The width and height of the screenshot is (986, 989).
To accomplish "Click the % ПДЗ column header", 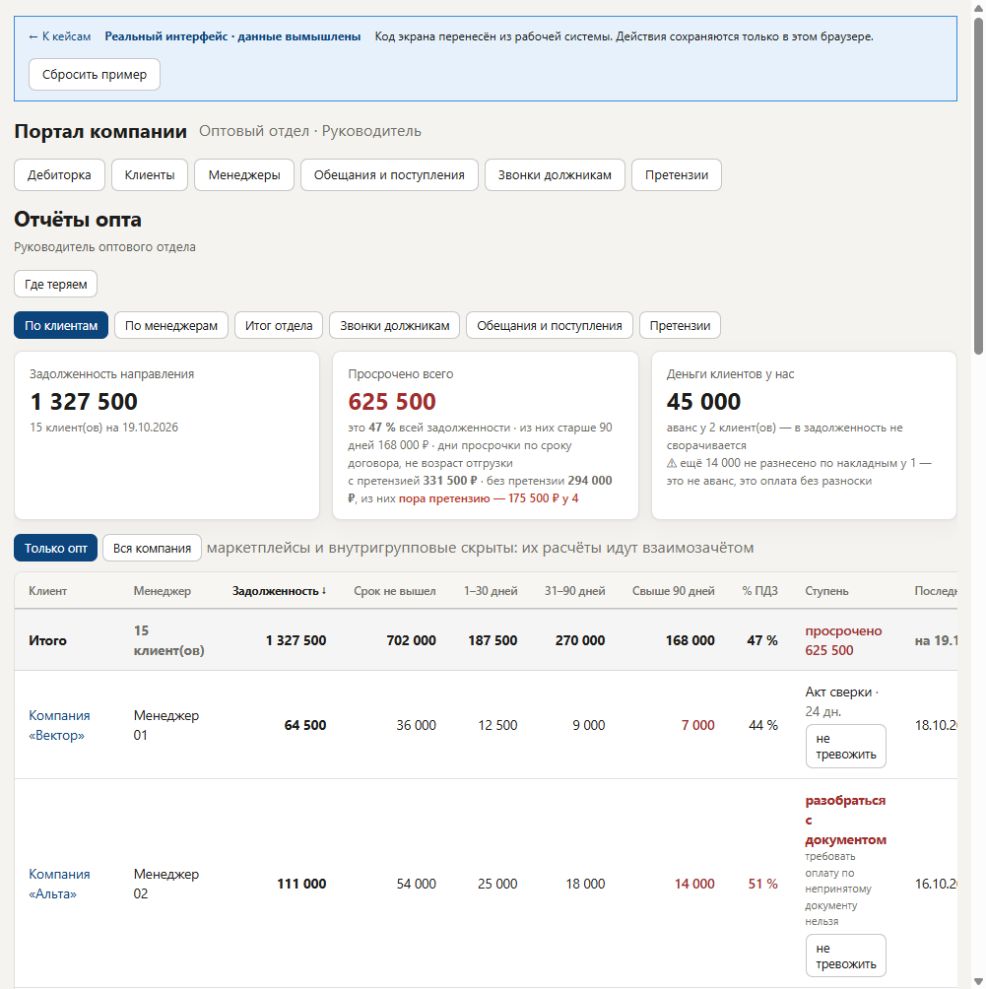I will coord(760,591).
